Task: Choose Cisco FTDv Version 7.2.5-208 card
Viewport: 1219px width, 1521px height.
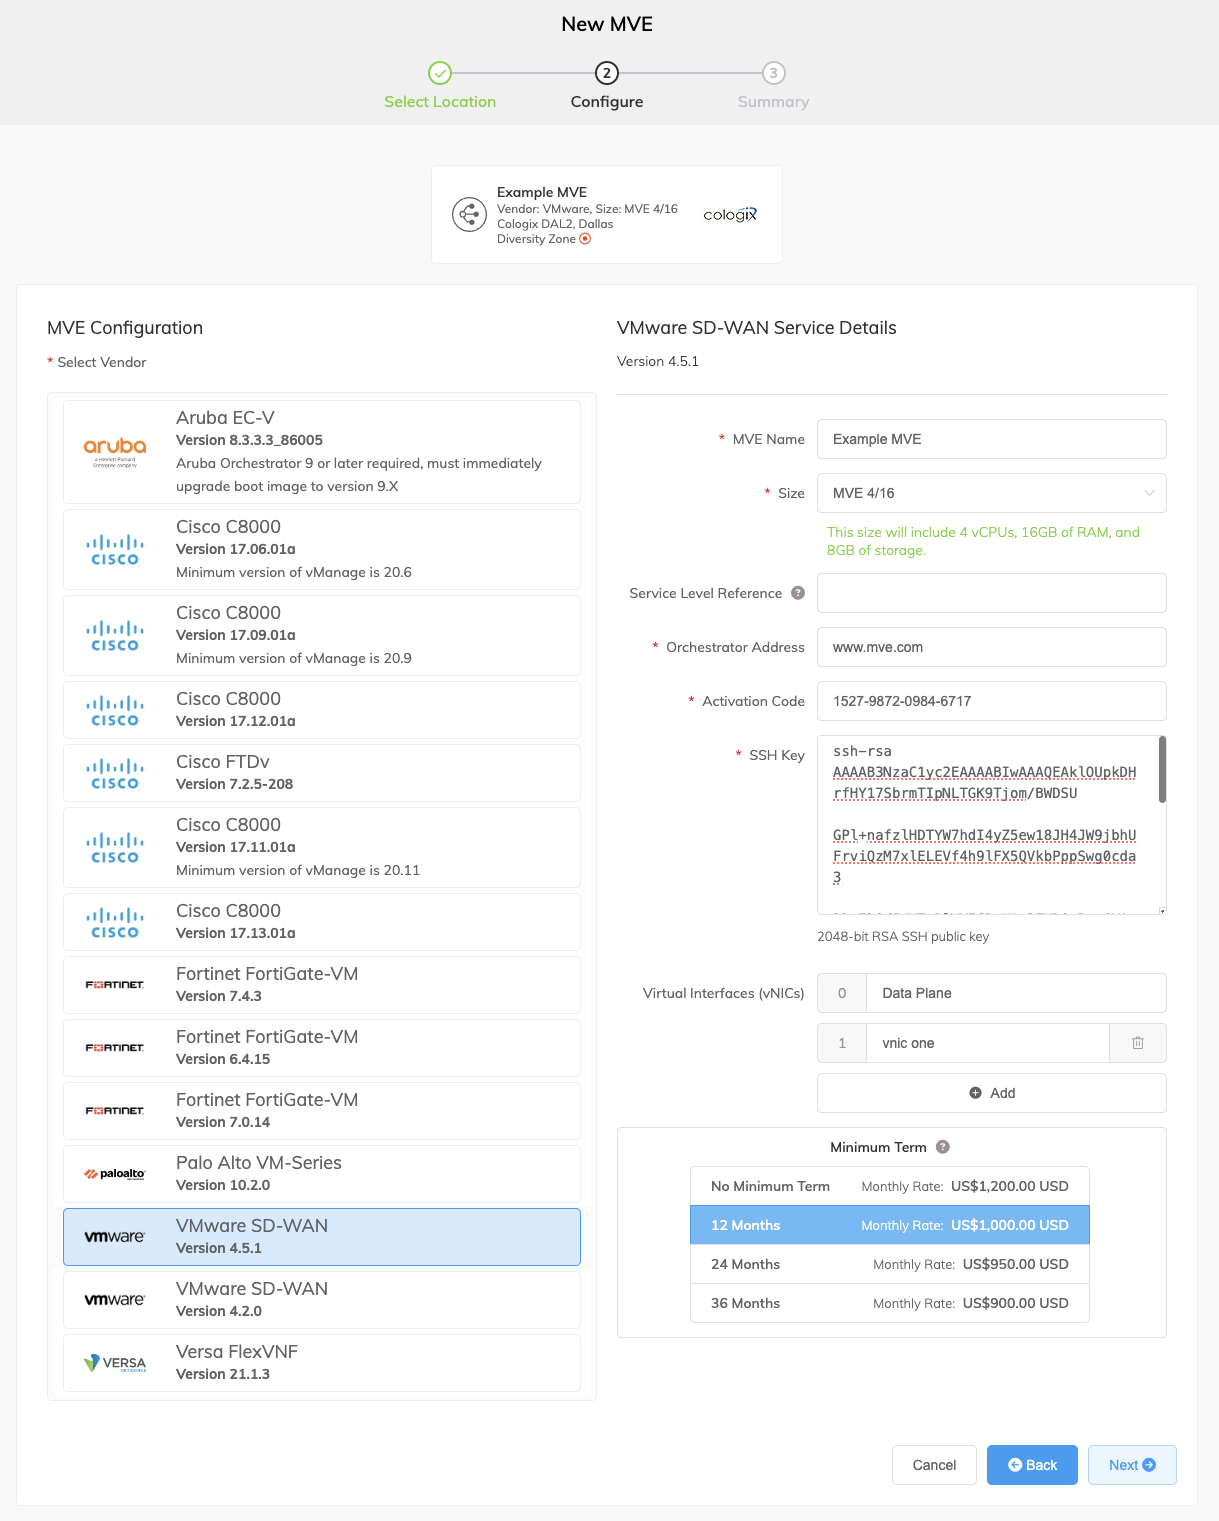Action: click(x=322, y=773)
